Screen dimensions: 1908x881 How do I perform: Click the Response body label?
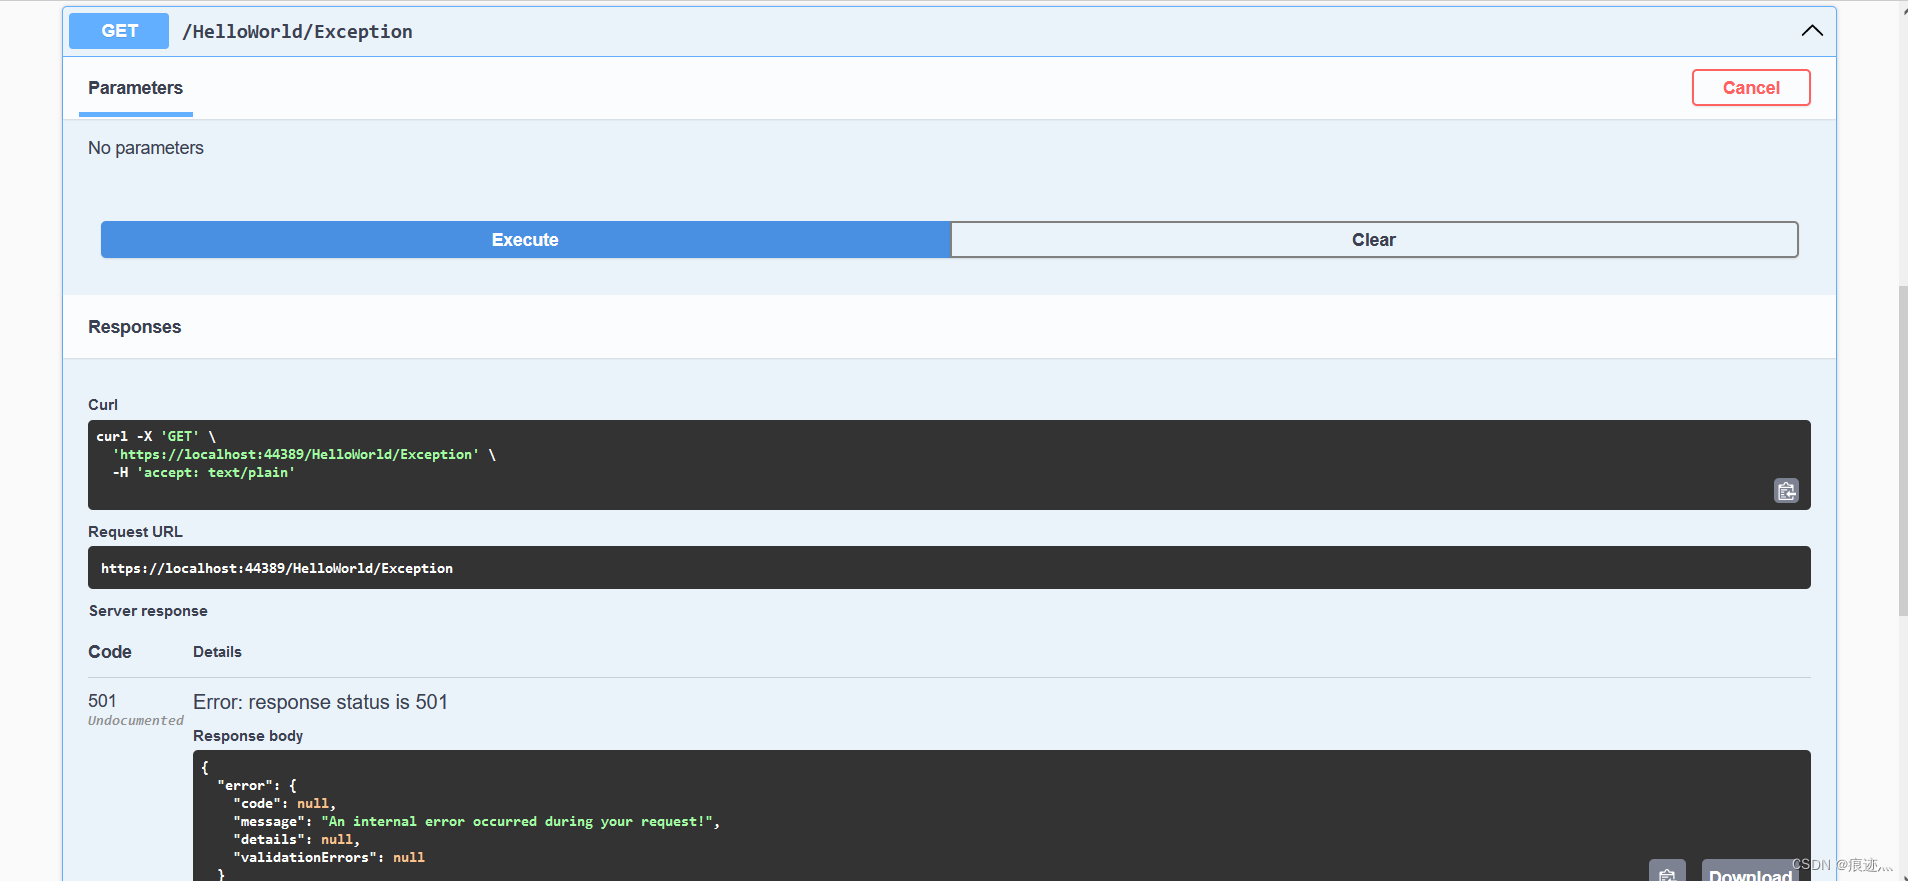point(248,736)
